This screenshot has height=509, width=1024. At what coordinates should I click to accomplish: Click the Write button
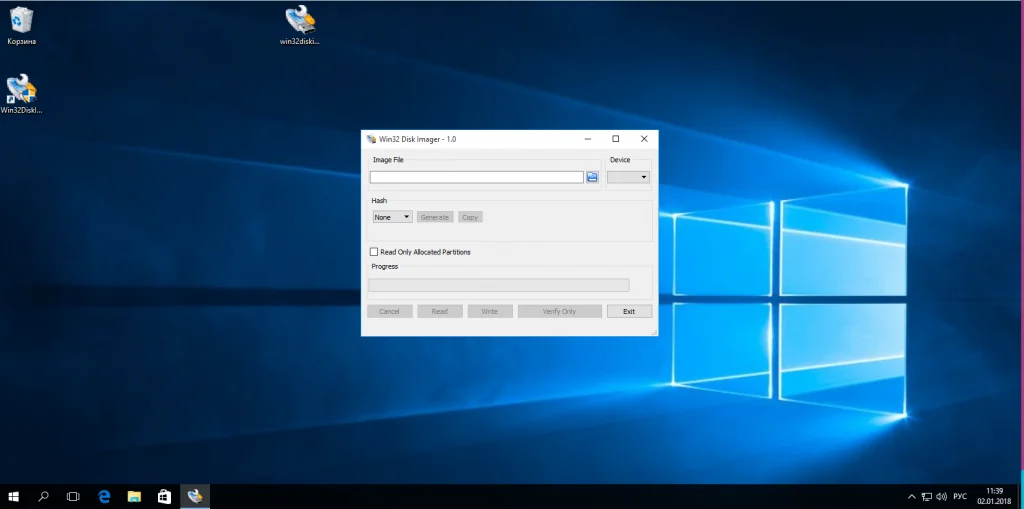[489, 311]
